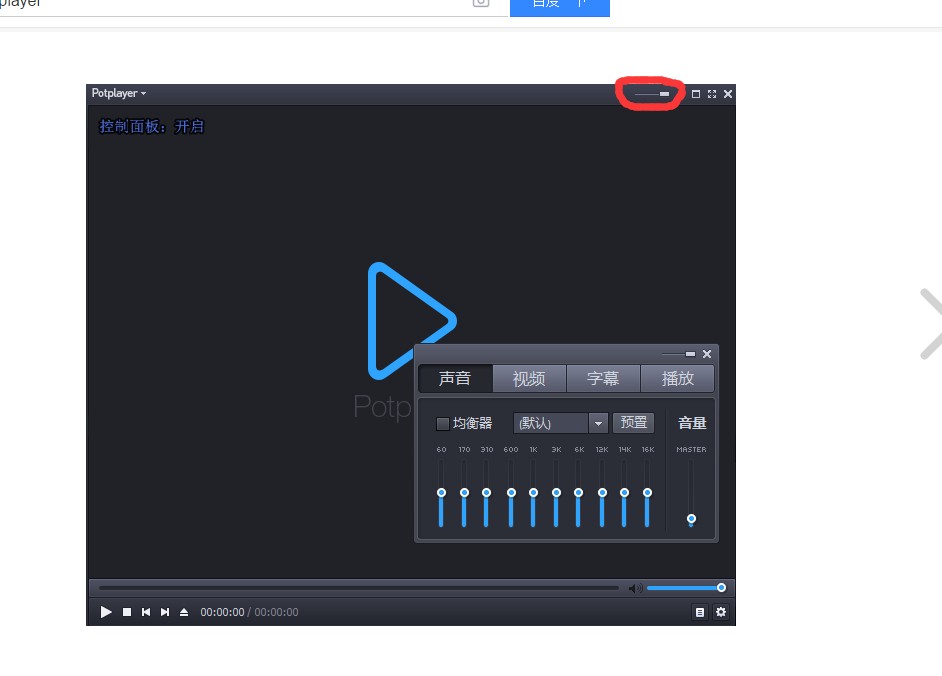
Task: Open the 播放 tab
Action: click(677, 378)
